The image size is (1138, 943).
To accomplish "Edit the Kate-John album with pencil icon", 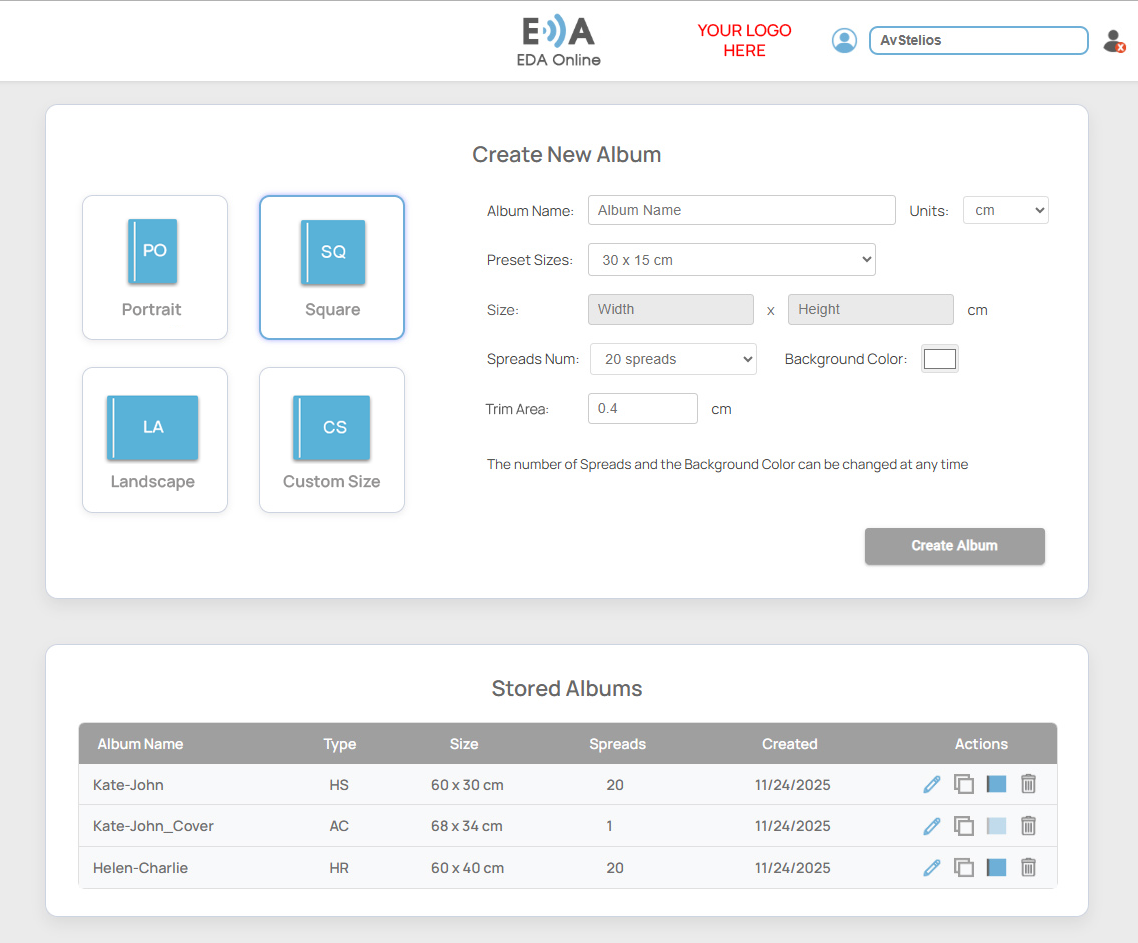I will click(932, 784).
